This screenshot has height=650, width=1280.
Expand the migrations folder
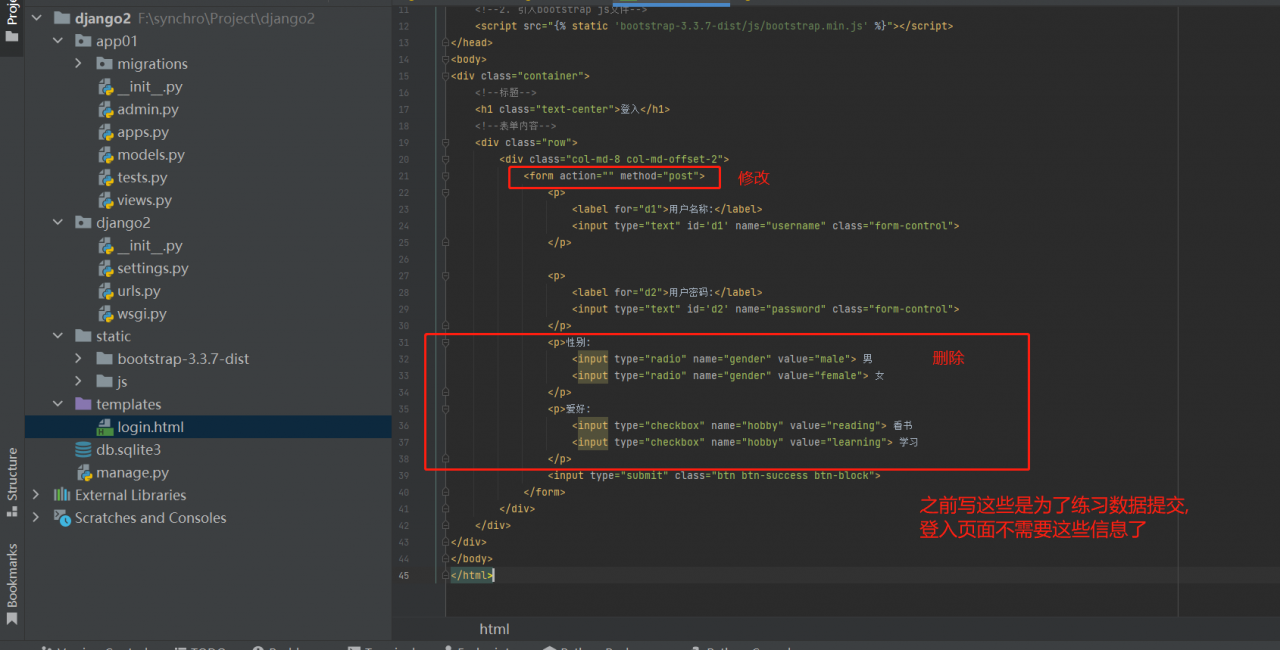[79, 64]
